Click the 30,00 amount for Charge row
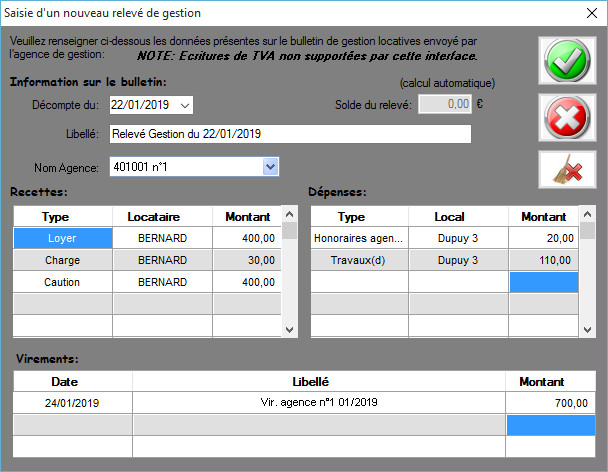Viewport: 608px width, 472px height. click(x=247, y=260)
